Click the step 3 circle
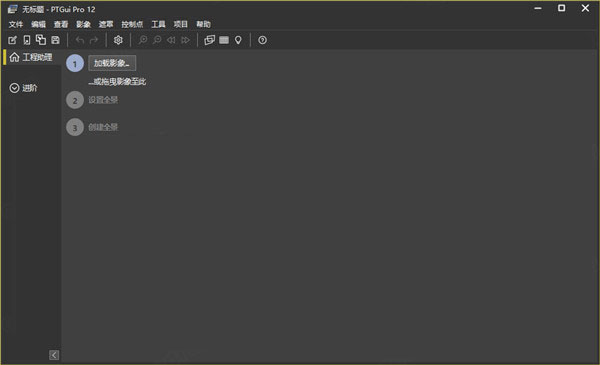 (x=75, y=127)
